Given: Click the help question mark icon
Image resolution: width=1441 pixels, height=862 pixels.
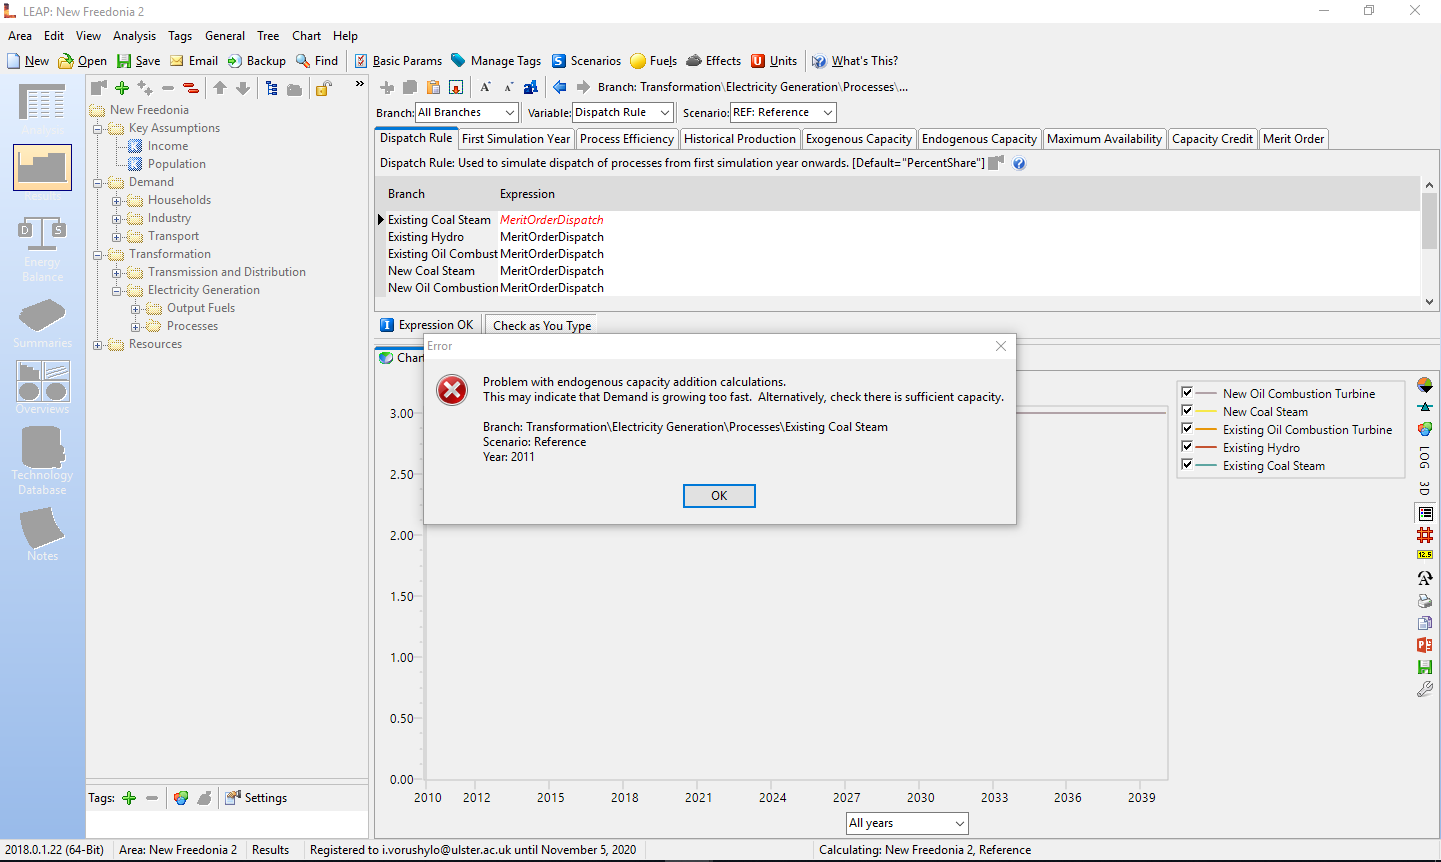Looking at the screenshot, I should click(x=1019, y=163).
